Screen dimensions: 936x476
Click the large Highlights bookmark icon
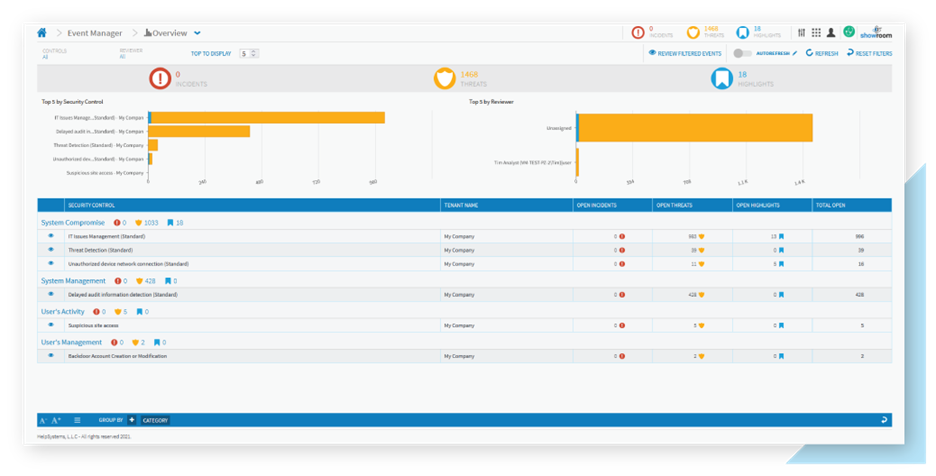coord(720,78)
